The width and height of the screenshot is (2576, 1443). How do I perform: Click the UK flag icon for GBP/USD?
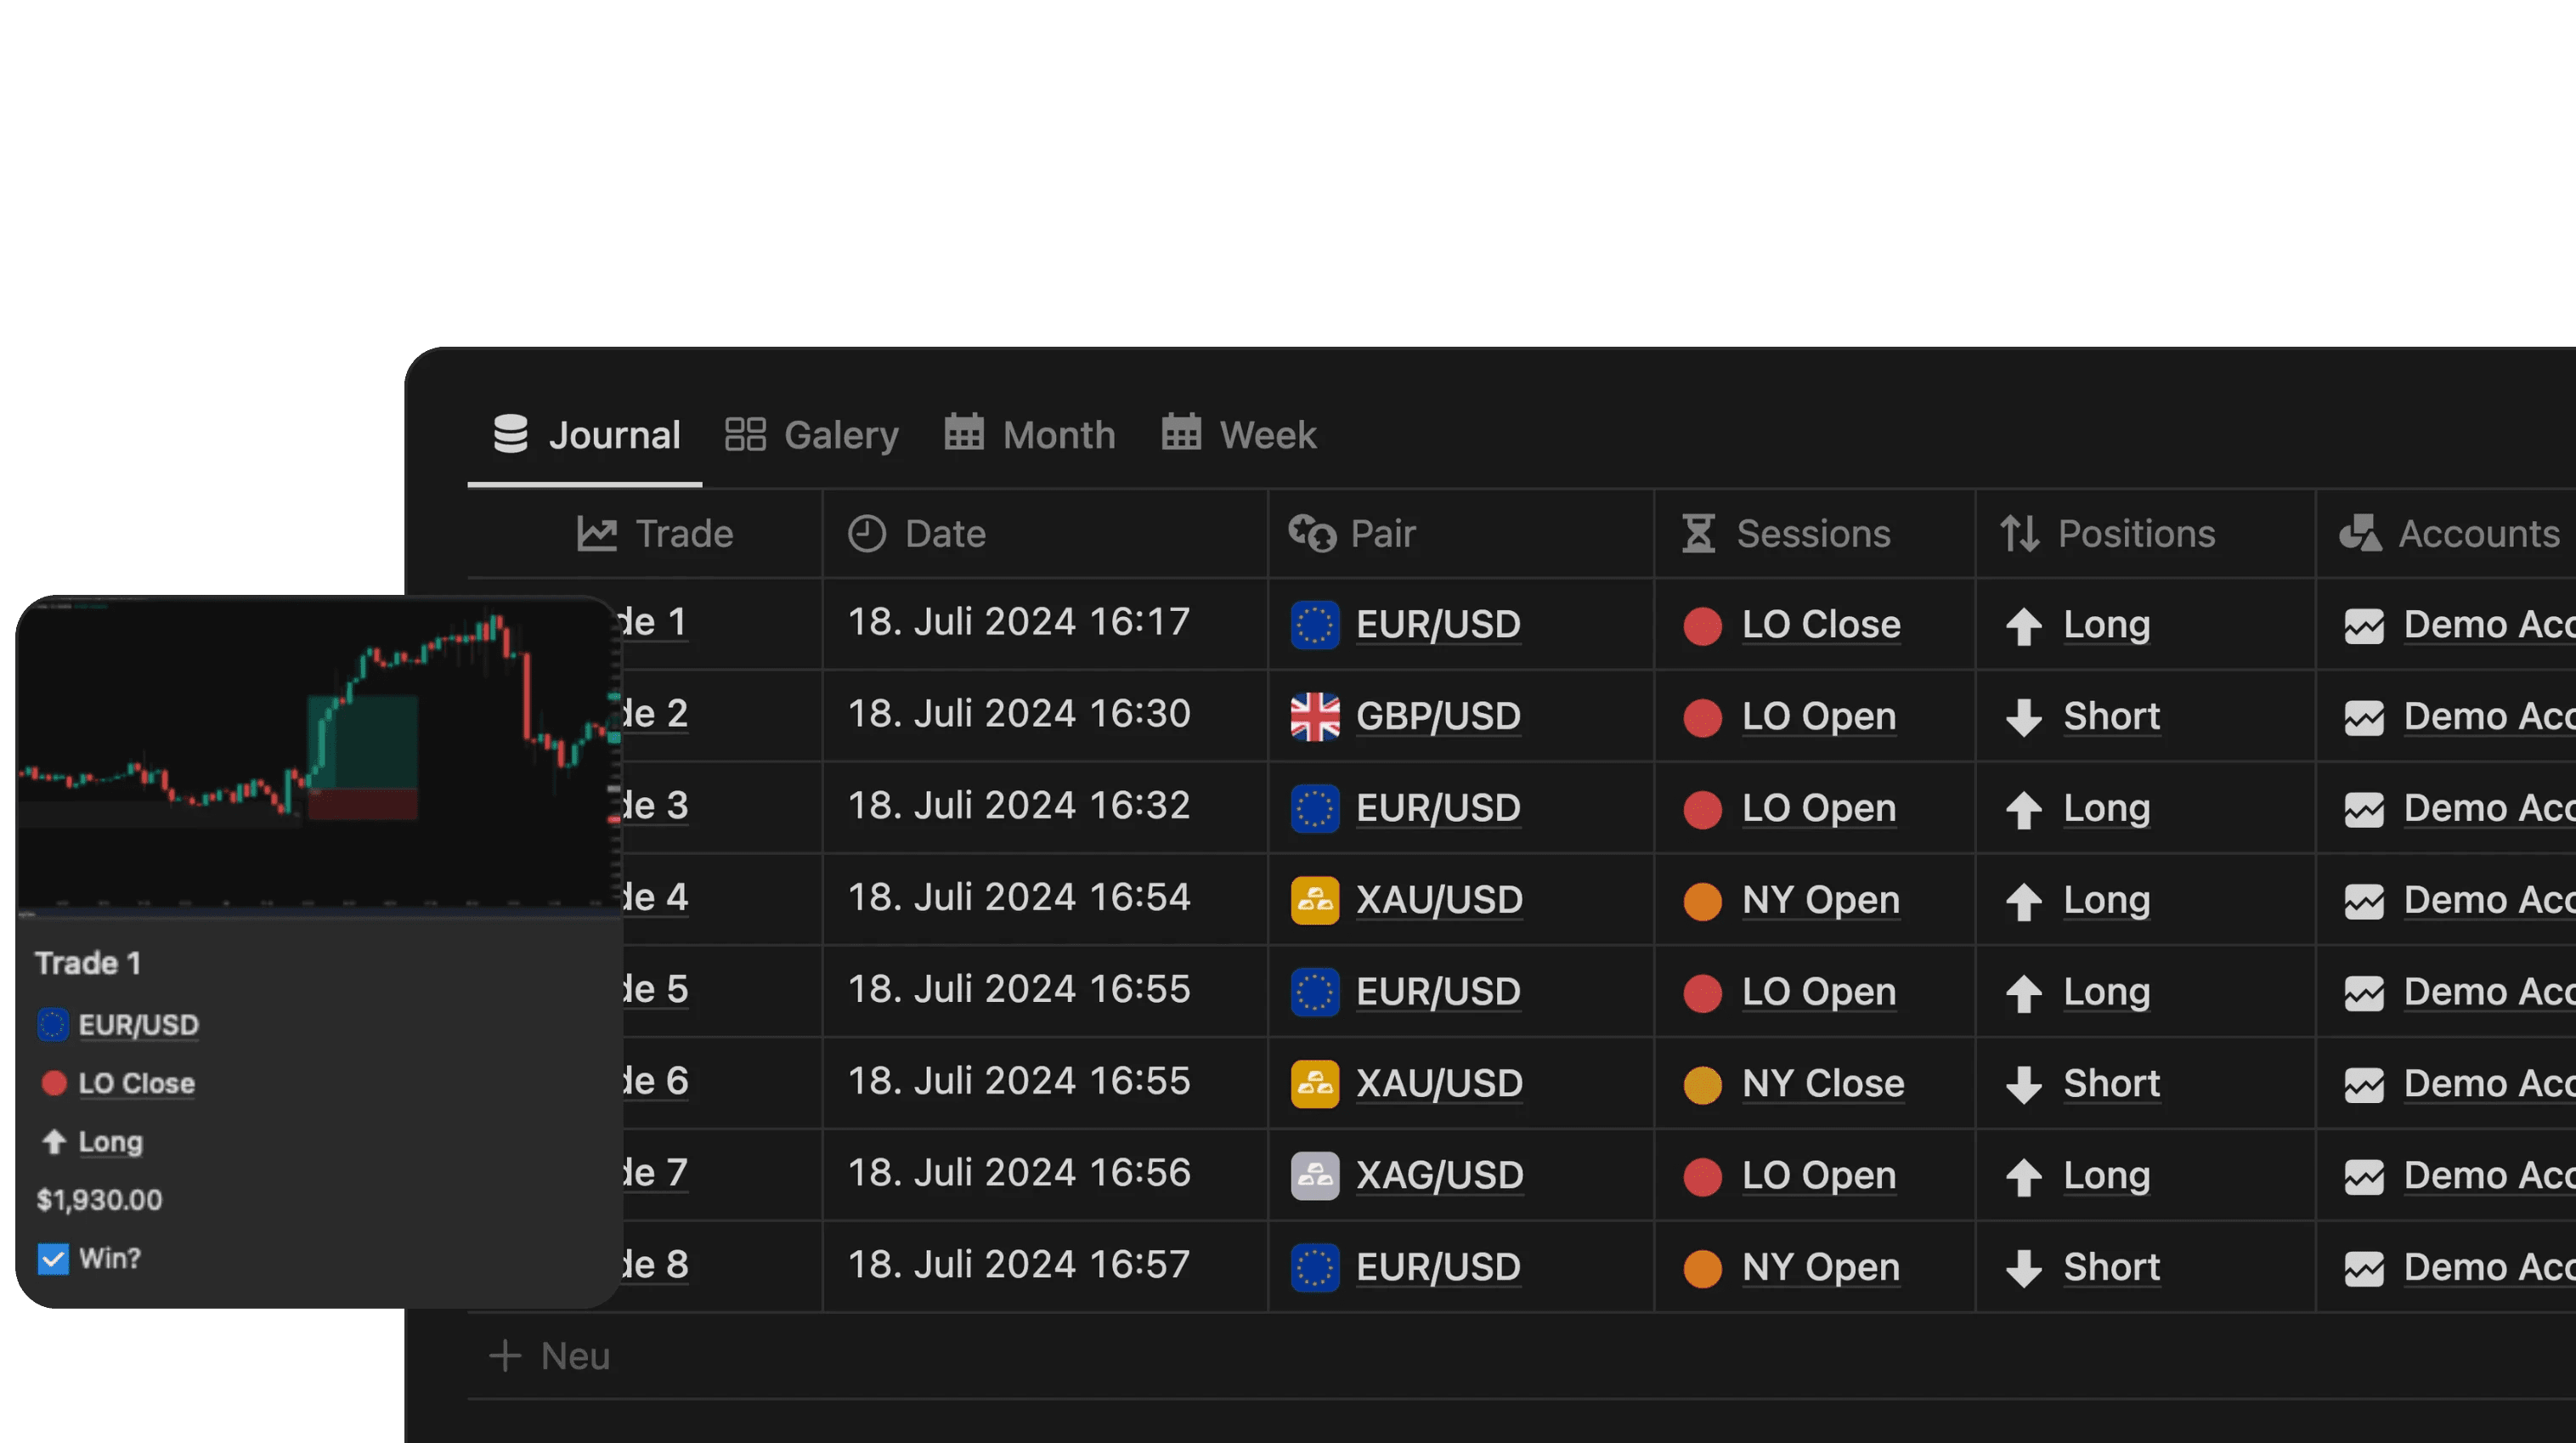click(x=1314, y=717)
